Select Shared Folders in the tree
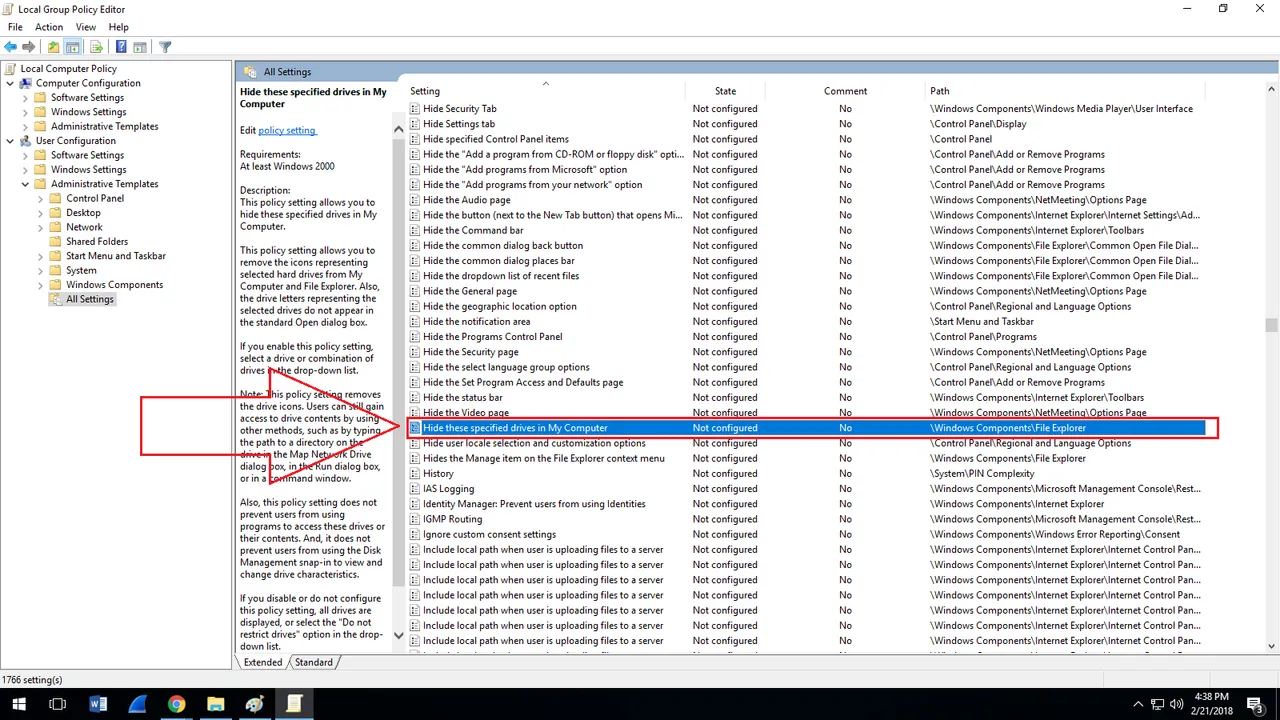The height and width of the screenshot is (720, 1280). [97, 241]
